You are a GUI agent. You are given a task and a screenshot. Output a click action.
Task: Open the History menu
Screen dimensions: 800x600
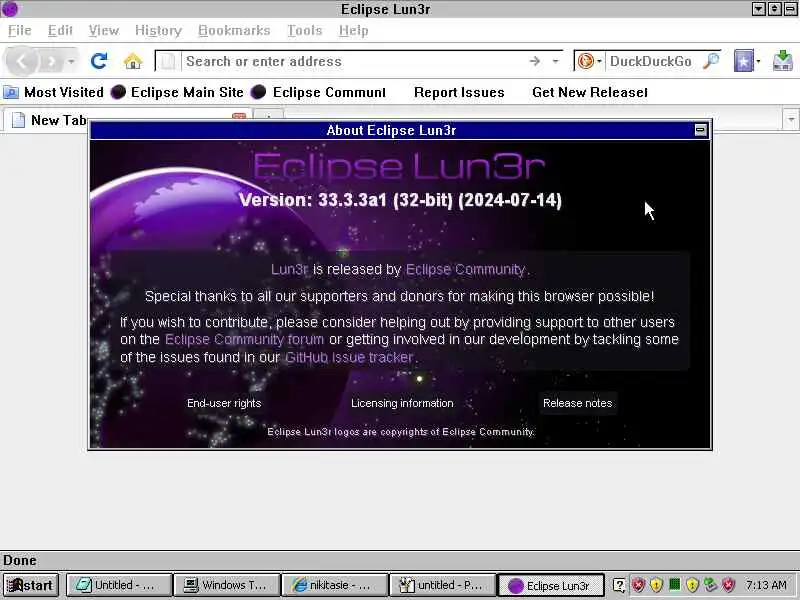coord(158,31)
